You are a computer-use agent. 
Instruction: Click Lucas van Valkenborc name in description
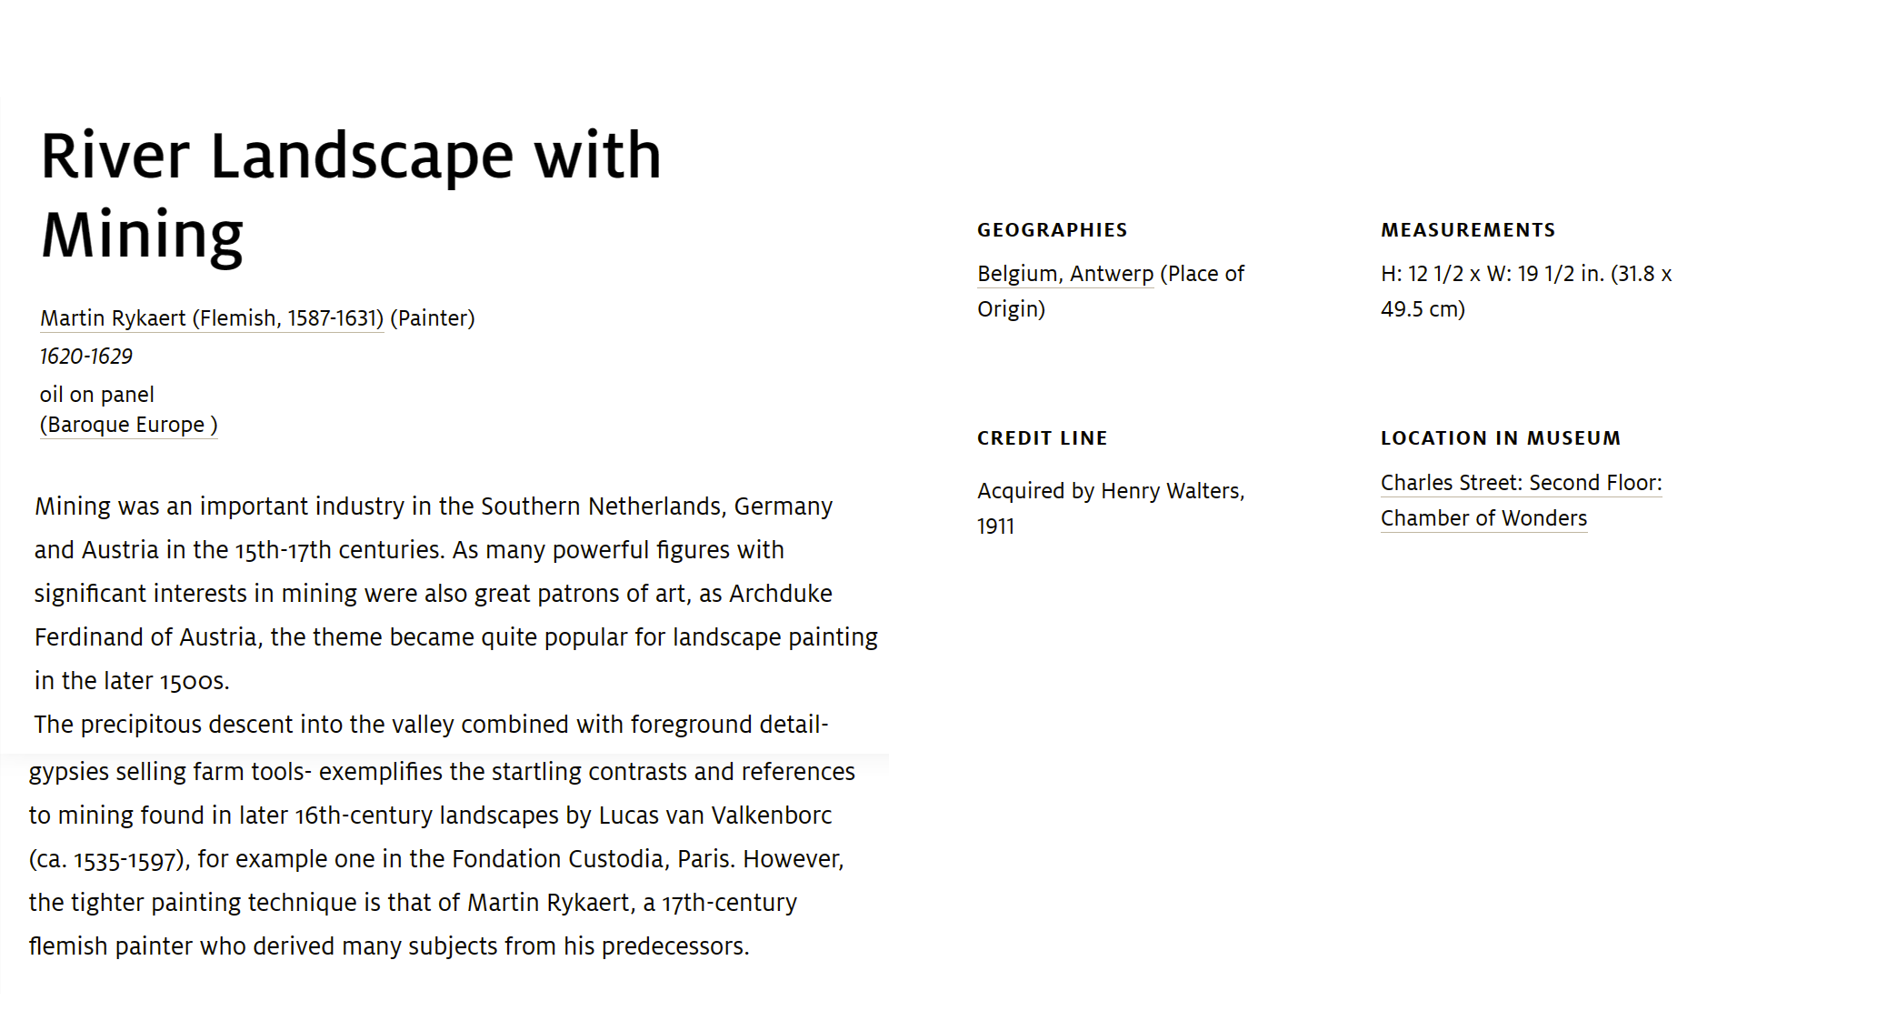[x=715, y=816]
